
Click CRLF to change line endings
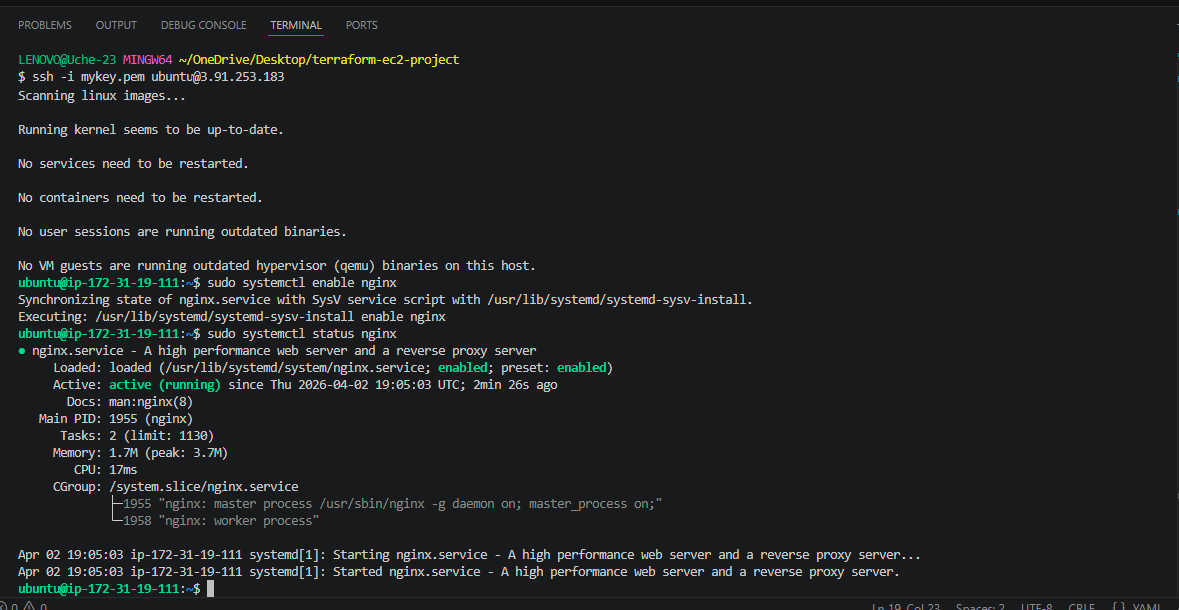(1080, 606)
